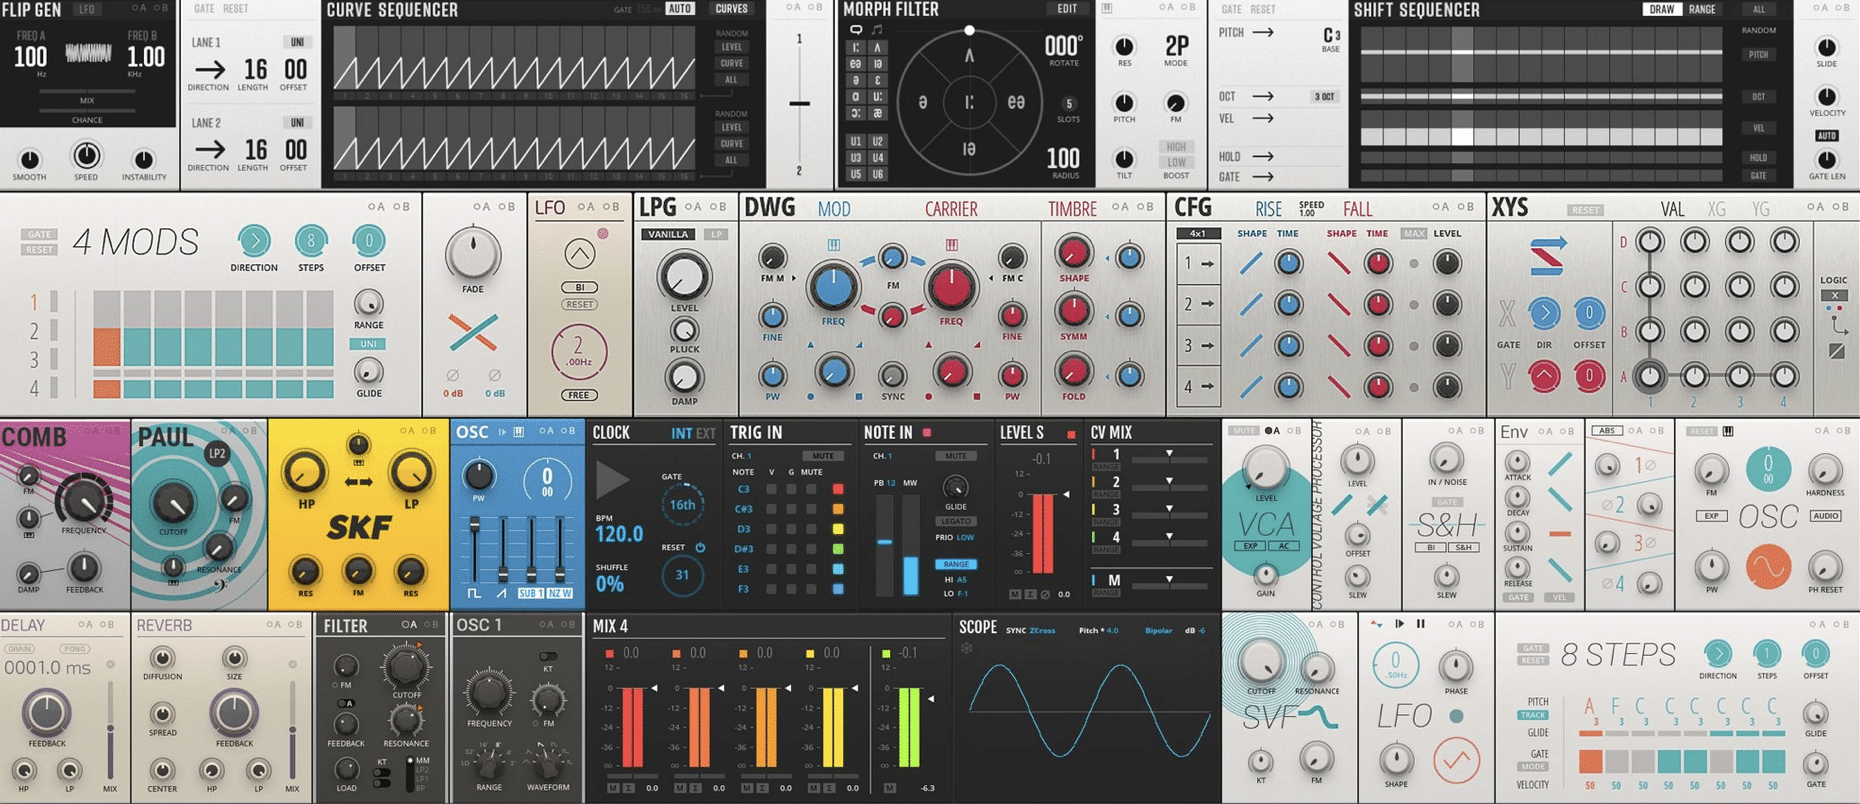The width and height of the screenshot is (1860, 804).
Task: Click CFG row 1 blue rise shape icon
Action: click(1251, 264)
